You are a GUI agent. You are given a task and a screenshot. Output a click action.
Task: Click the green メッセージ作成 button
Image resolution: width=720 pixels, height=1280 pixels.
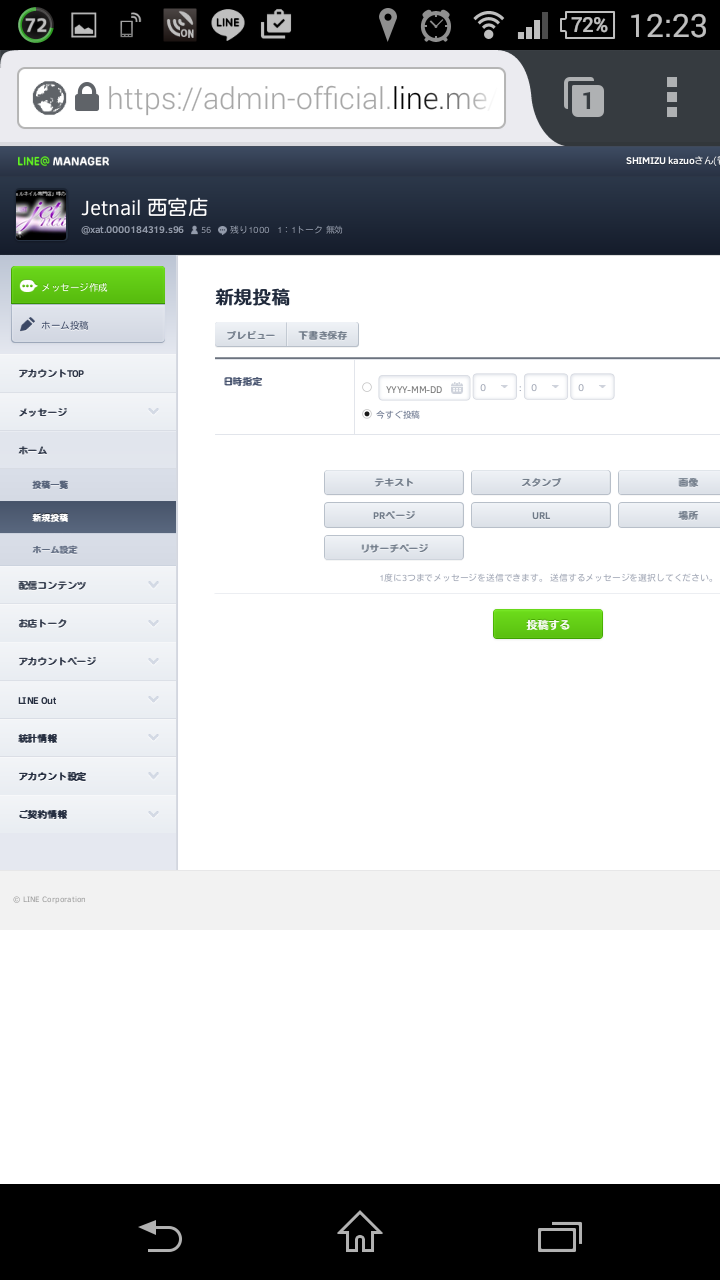[x=88, y=286]
